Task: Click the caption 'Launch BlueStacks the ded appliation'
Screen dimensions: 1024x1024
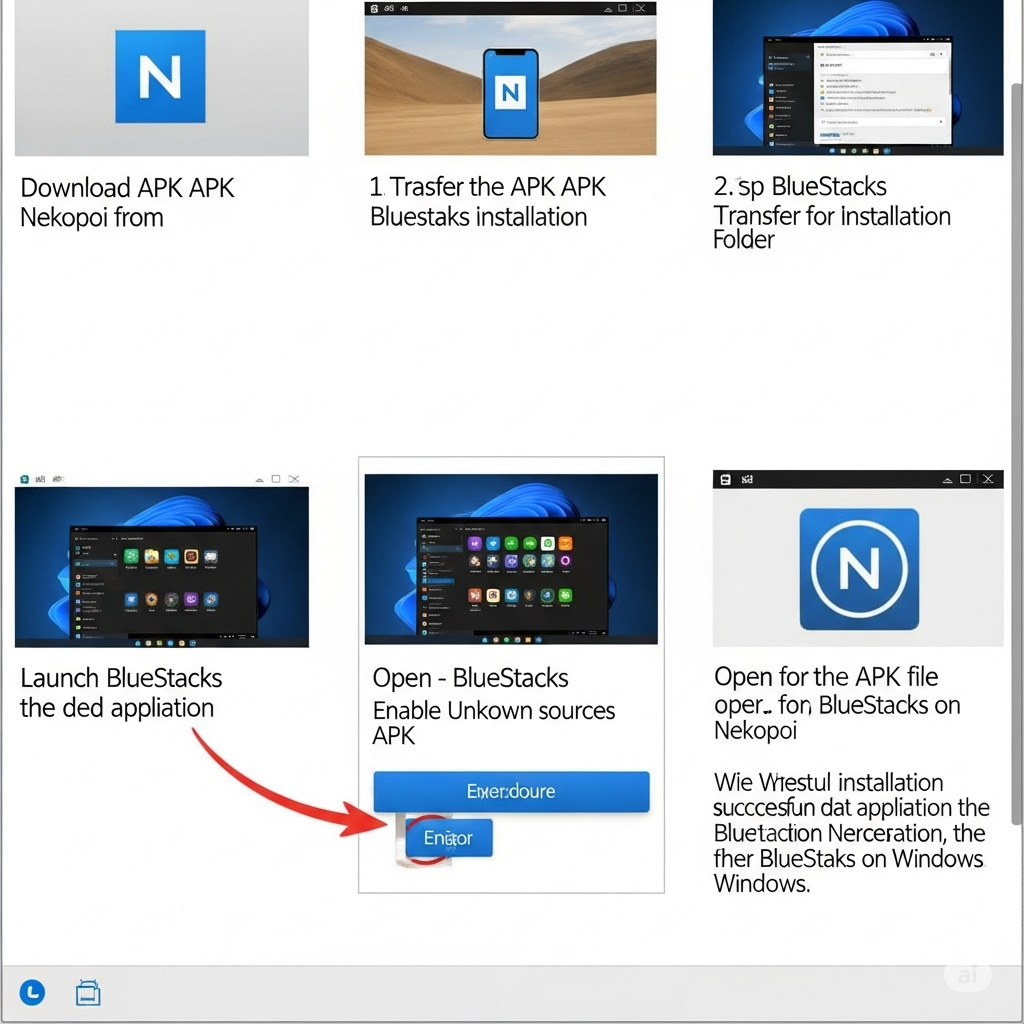Action: [121, 693]
